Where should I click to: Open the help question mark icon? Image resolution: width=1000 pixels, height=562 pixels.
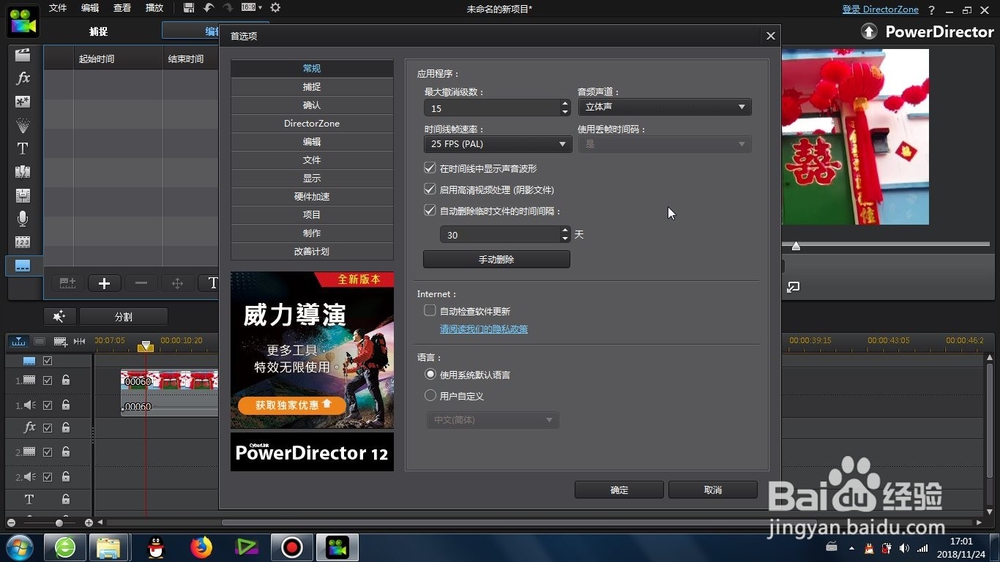(932, 10)
